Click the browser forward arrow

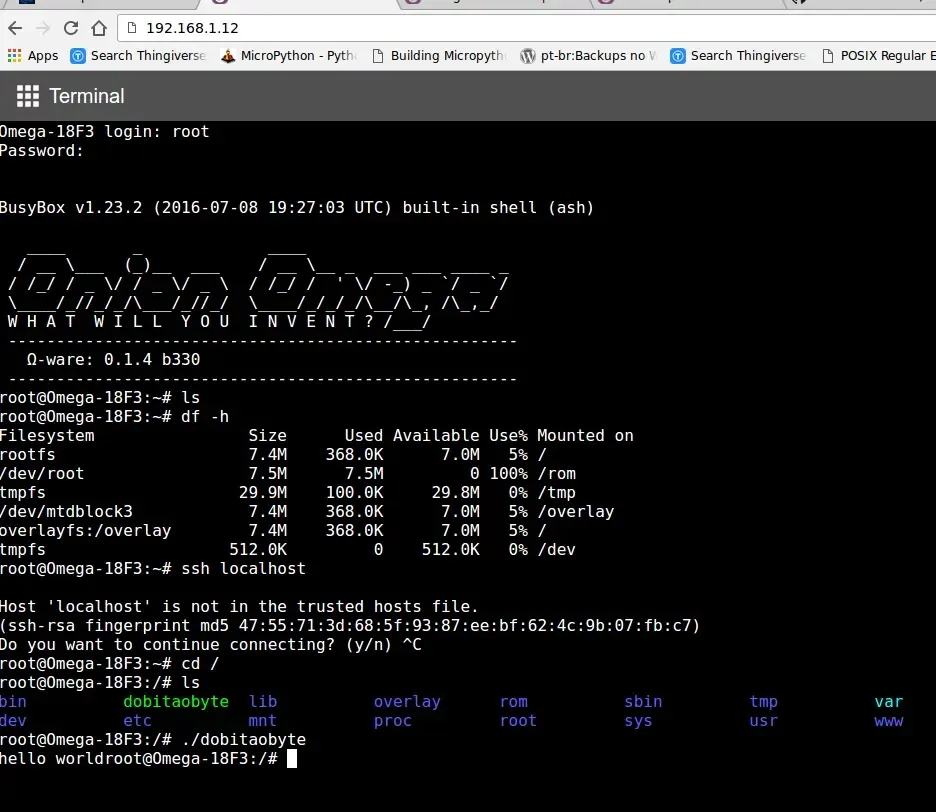43,28
